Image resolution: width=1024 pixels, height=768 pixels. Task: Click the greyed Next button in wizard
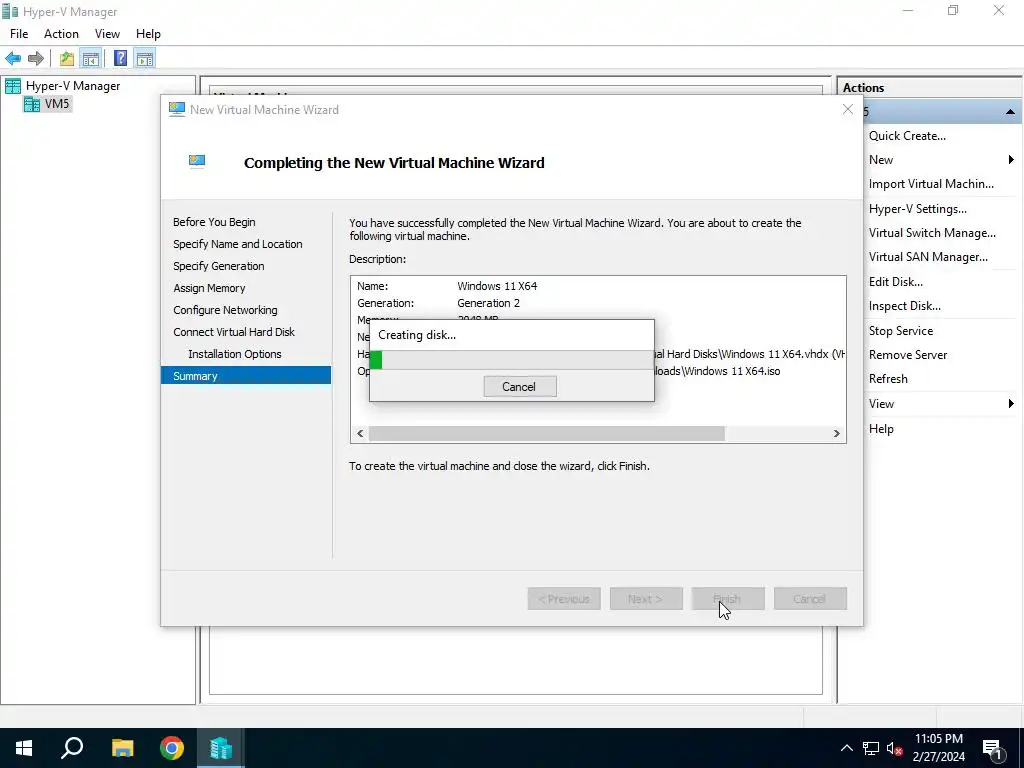(x=647, y=599)
